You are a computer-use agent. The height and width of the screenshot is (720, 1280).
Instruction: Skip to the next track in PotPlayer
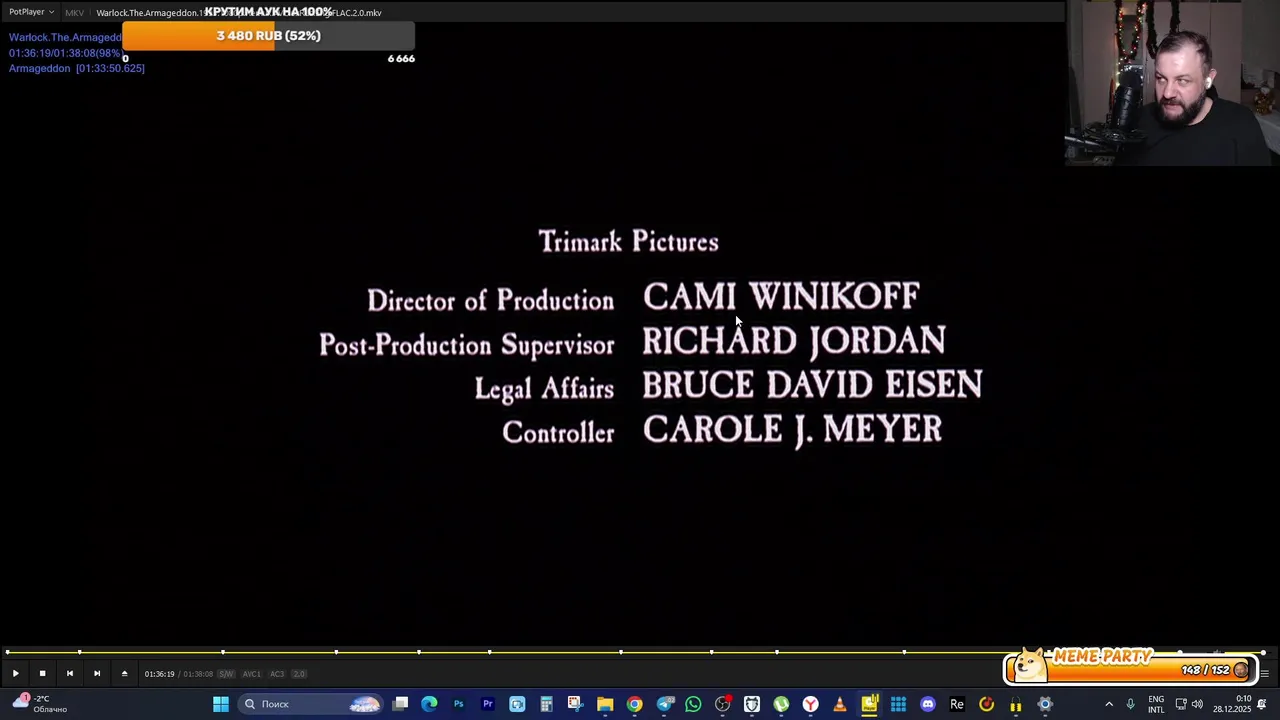(x=97, y=674)
